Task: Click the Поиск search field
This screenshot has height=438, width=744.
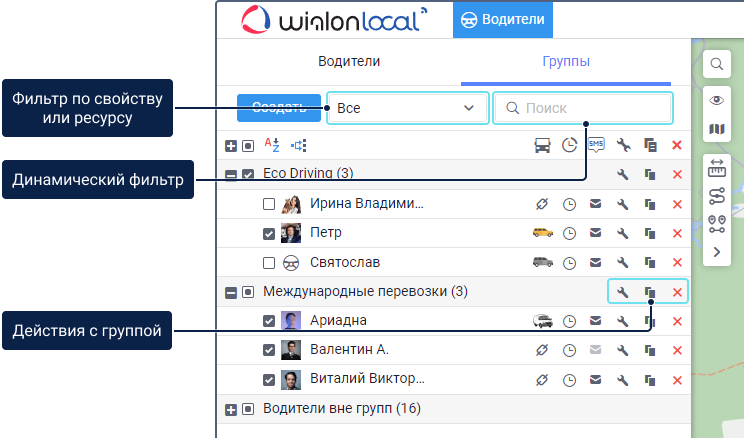Action: click(x=583, y=108)
